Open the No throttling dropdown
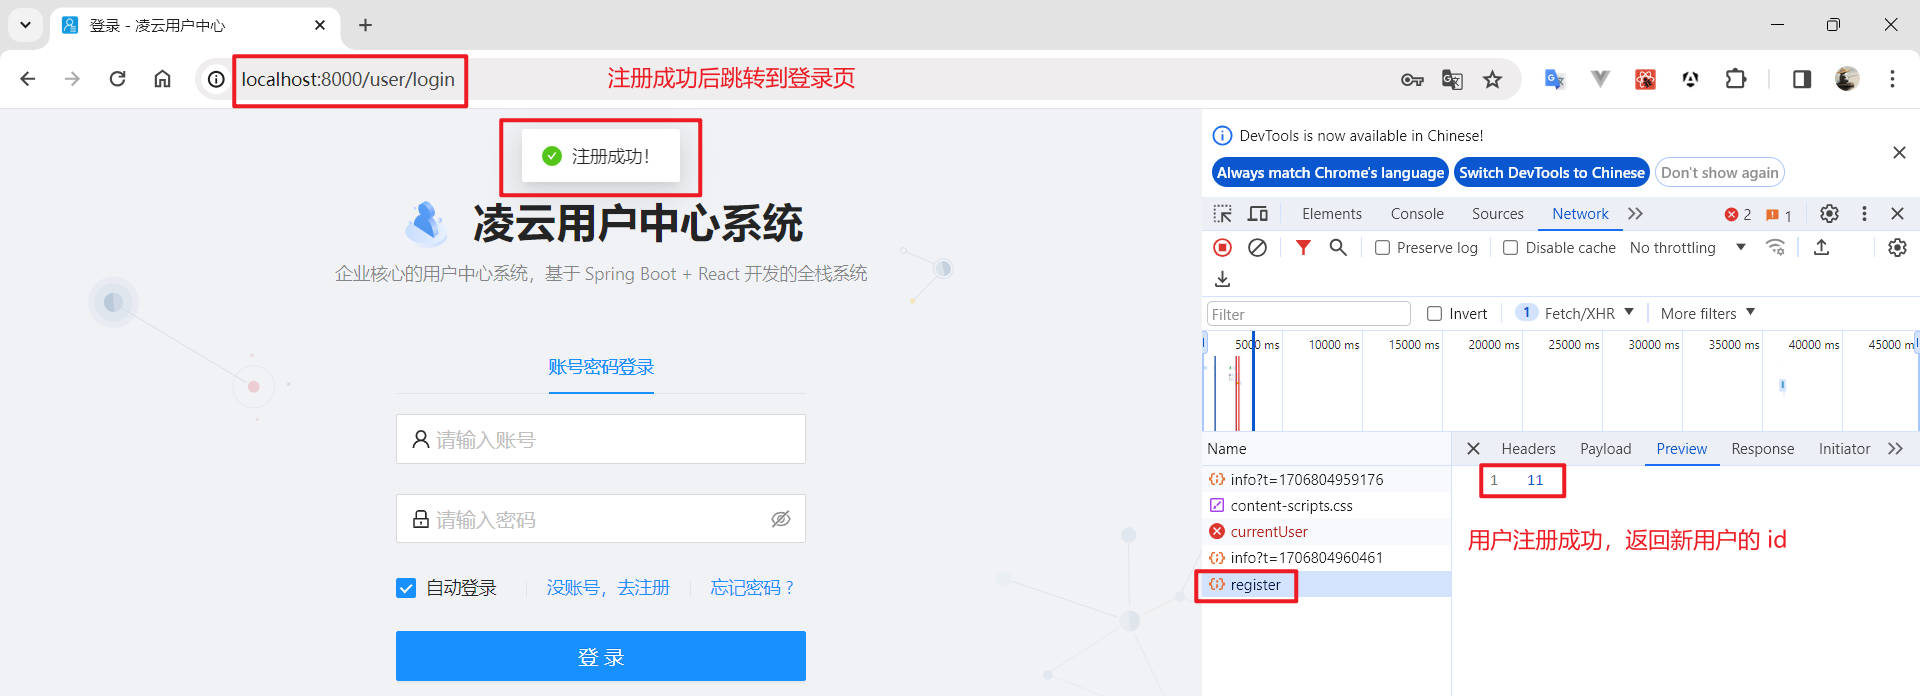This screenshot has height=696, width=1920. point(1687,248)
